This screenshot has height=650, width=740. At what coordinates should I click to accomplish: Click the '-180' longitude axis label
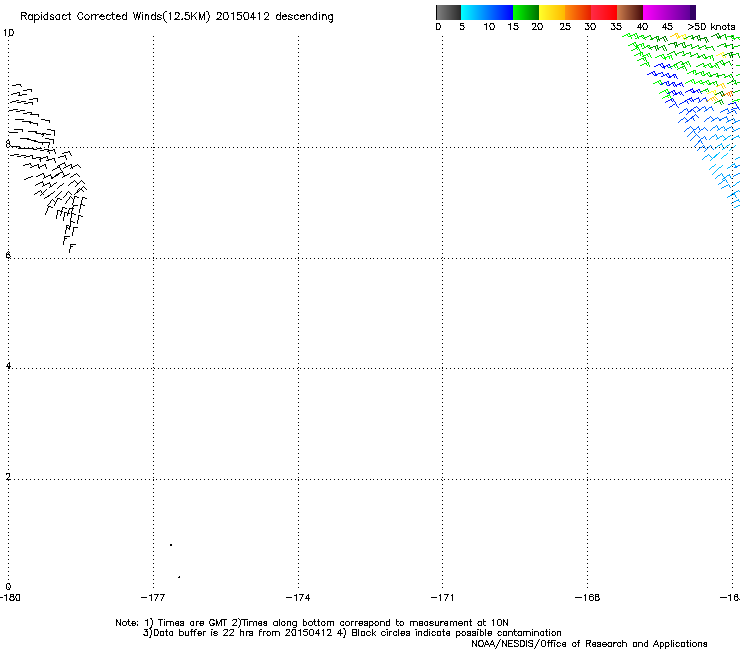[x=10, y=598]
